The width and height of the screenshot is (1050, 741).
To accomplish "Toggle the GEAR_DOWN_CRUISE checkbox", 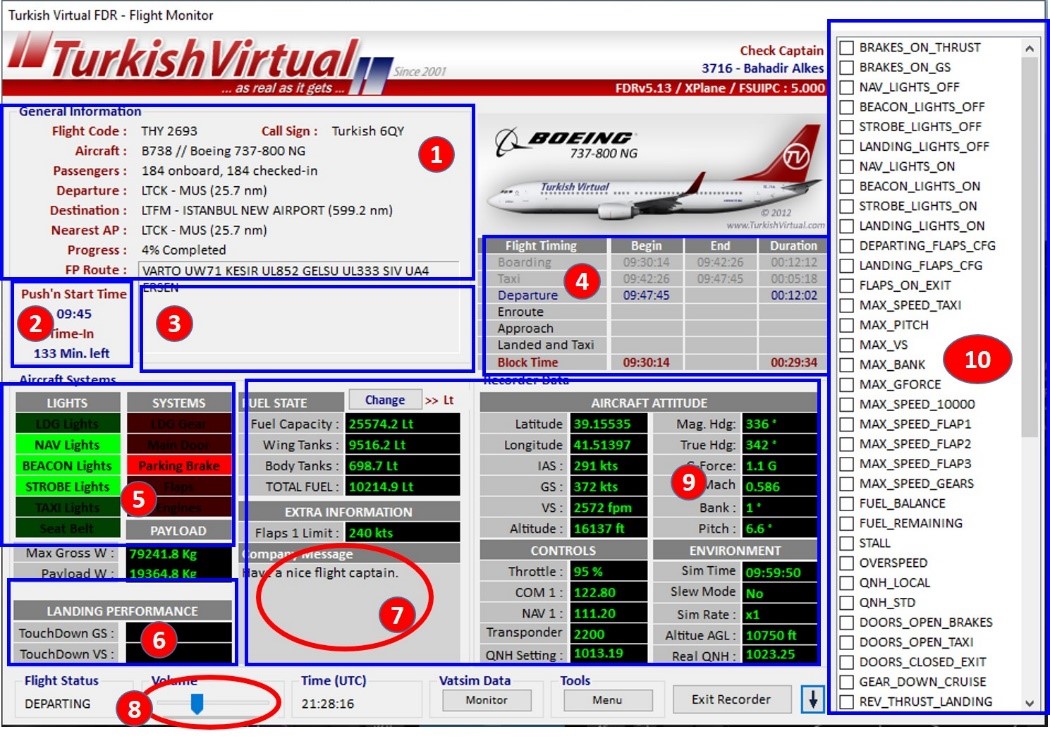I will click(x=847, y=682).
